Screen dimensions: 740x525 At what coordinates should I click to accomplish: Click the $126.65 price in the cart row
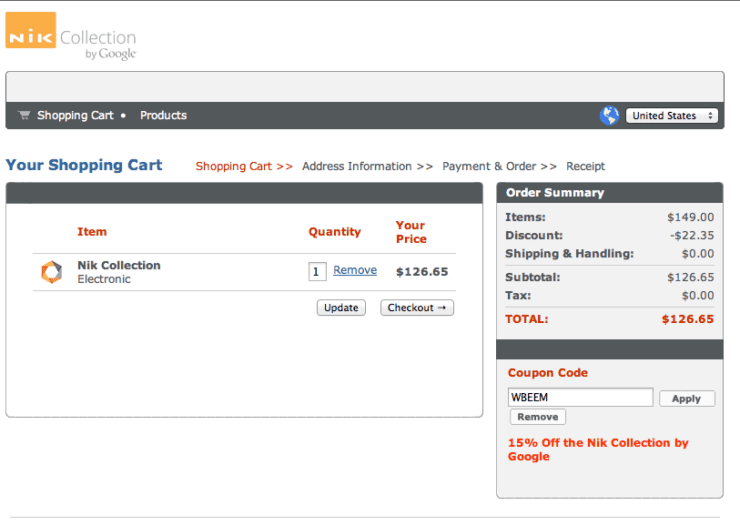pos(422,272)
